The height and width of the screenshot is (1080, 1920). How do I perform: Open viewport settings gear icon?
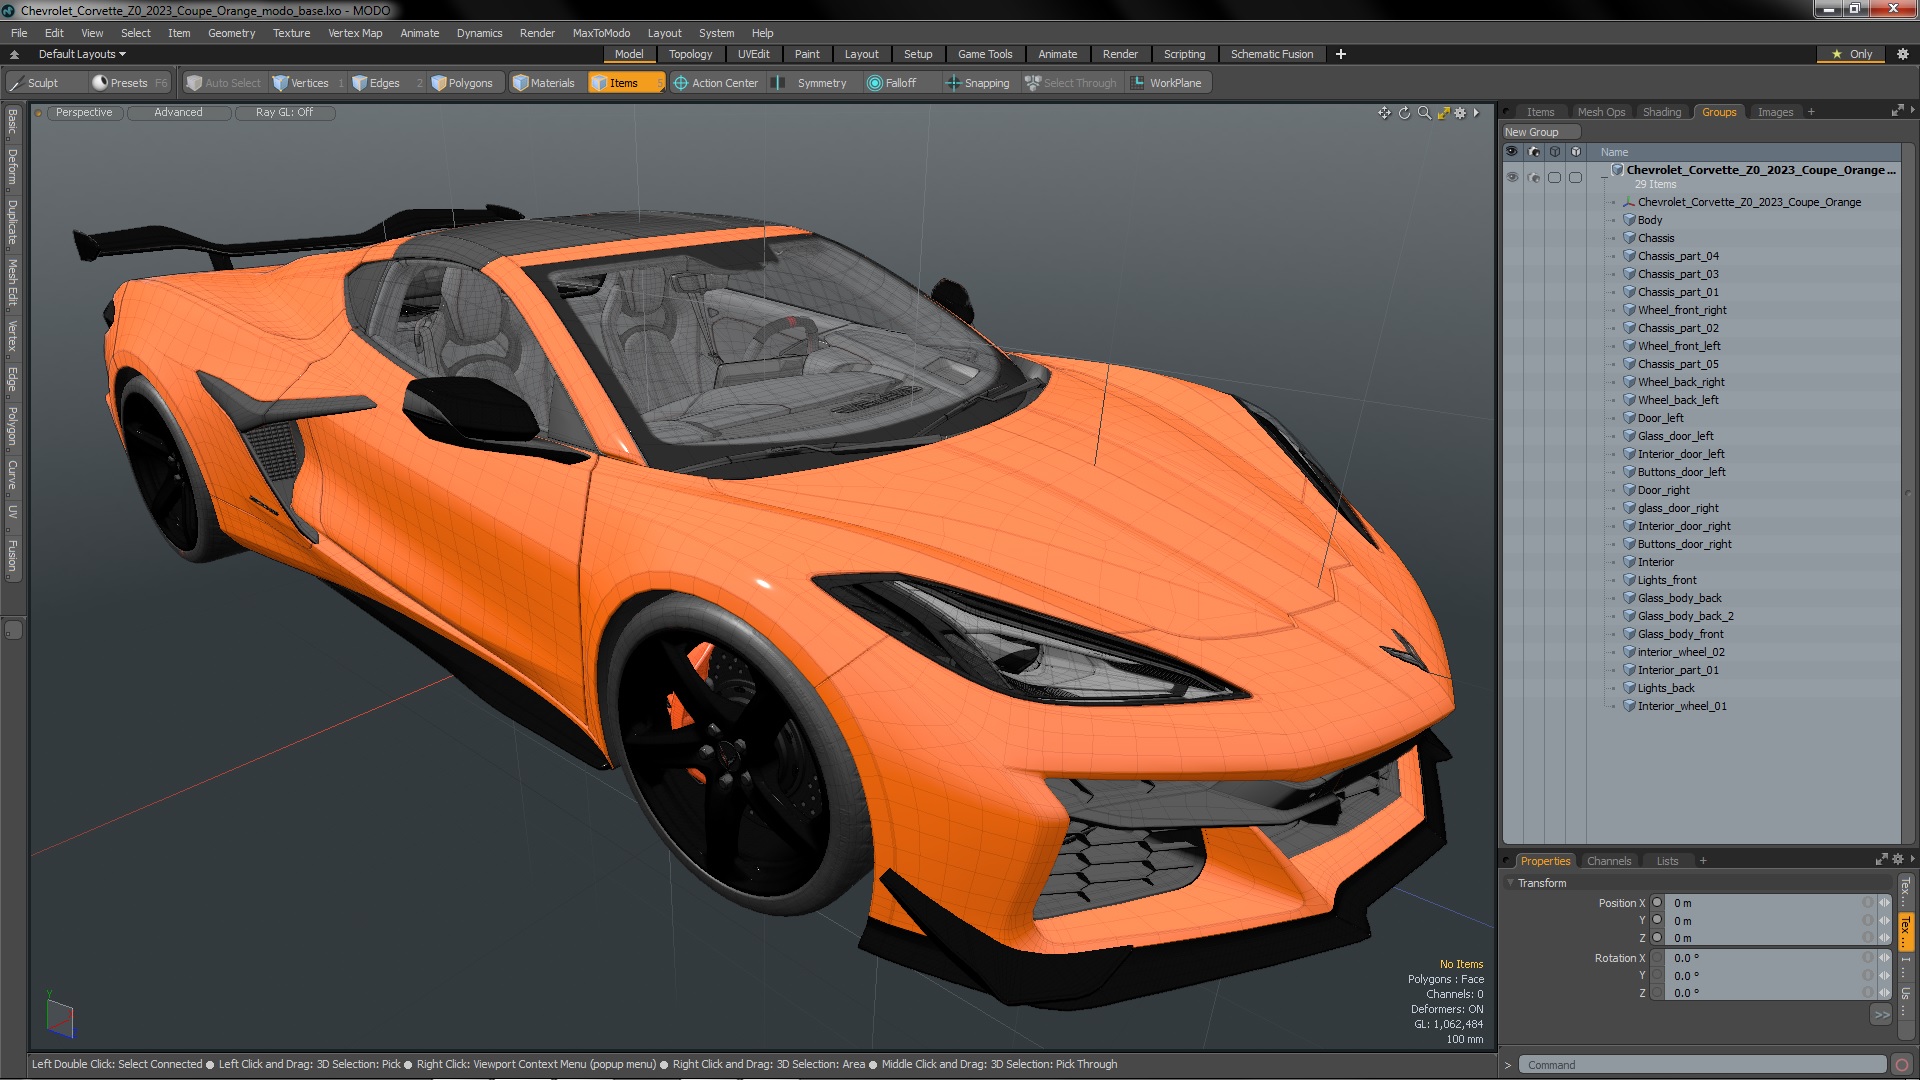(x=1460, y=113)
